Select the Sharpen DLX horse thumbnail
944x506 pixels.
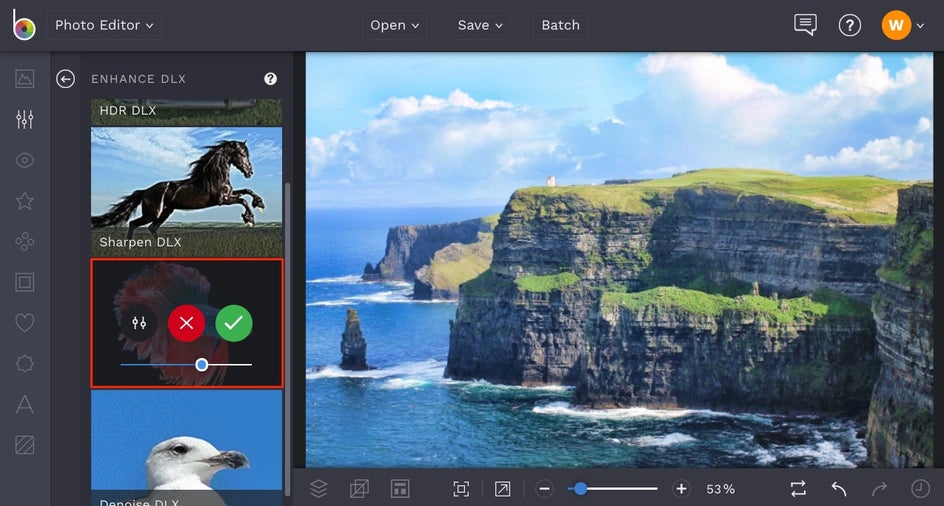[x=187, y=192]
